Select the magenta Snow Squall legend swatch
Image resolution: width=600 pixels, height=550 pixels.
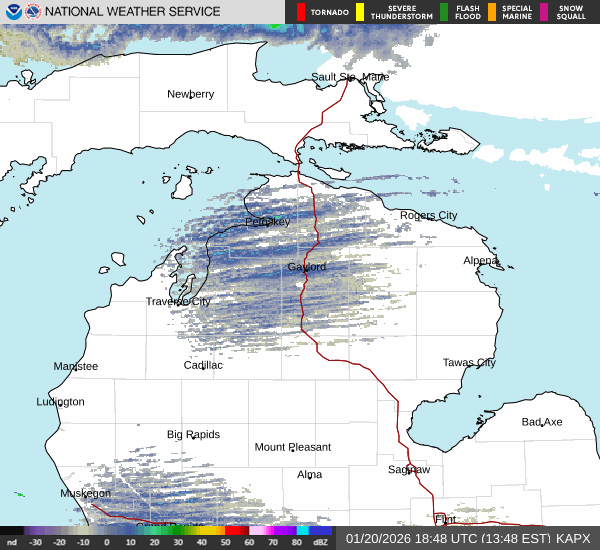coord(544,12)
